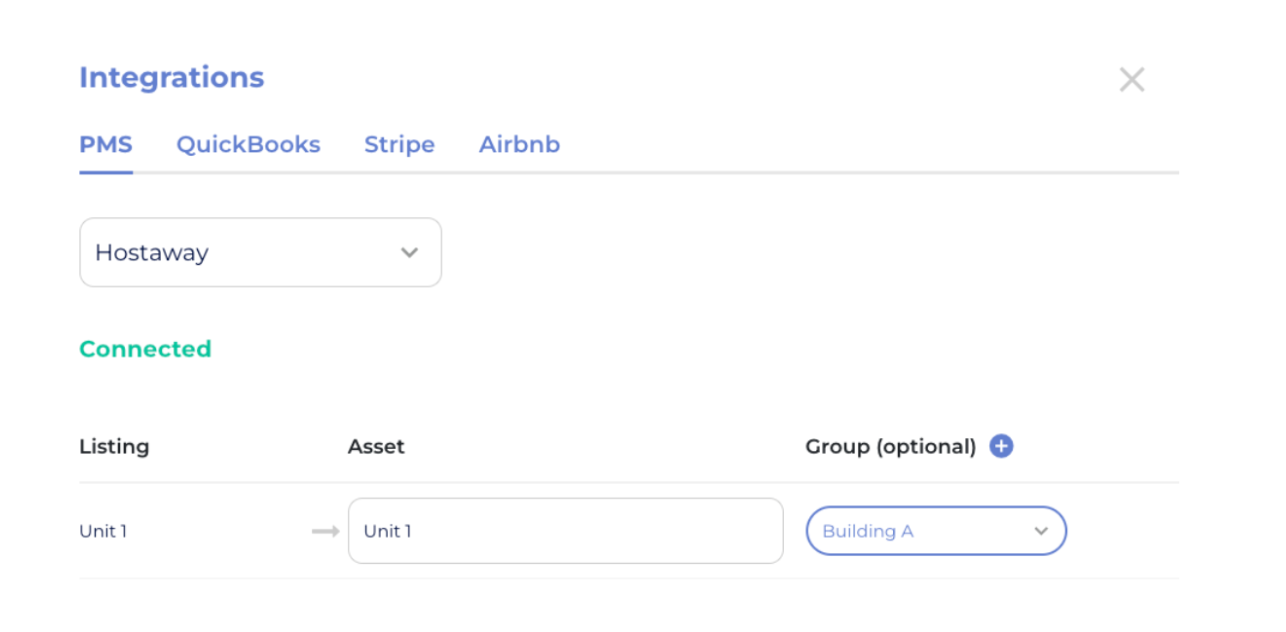Click the arrow icon beside Unit 1 listing
The image size is (1286, 632).
coord(326,531)
